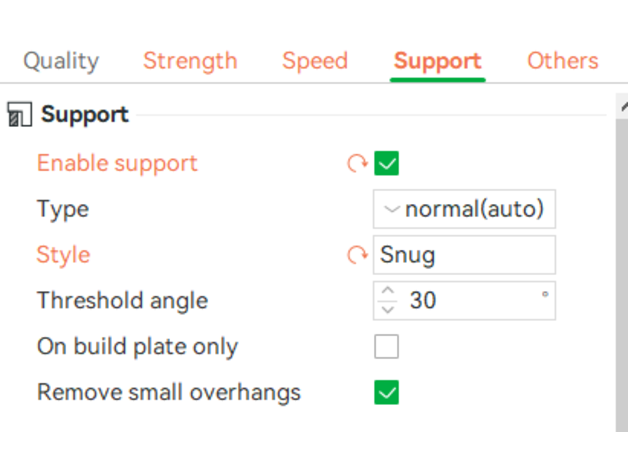Image resolution: width=628 pixels, height=472 pixels.
Task: Increase the Threshold angle with up arrow
Action: (x=388, y=292)
